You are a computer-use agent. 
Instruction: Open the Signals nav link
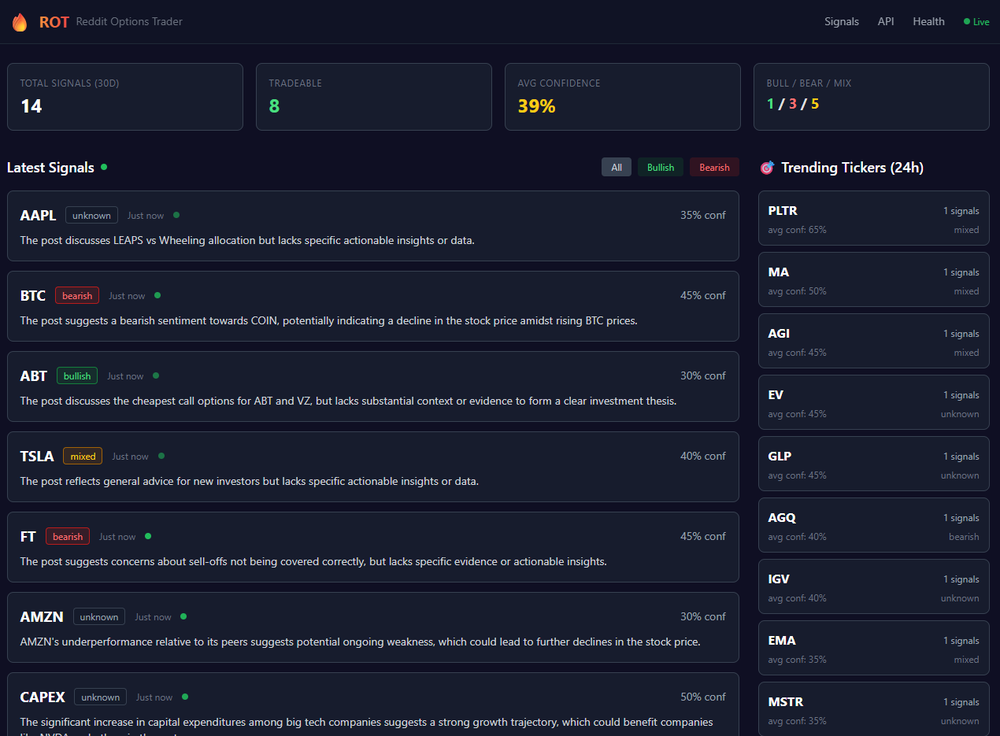[x=841, y=22]
